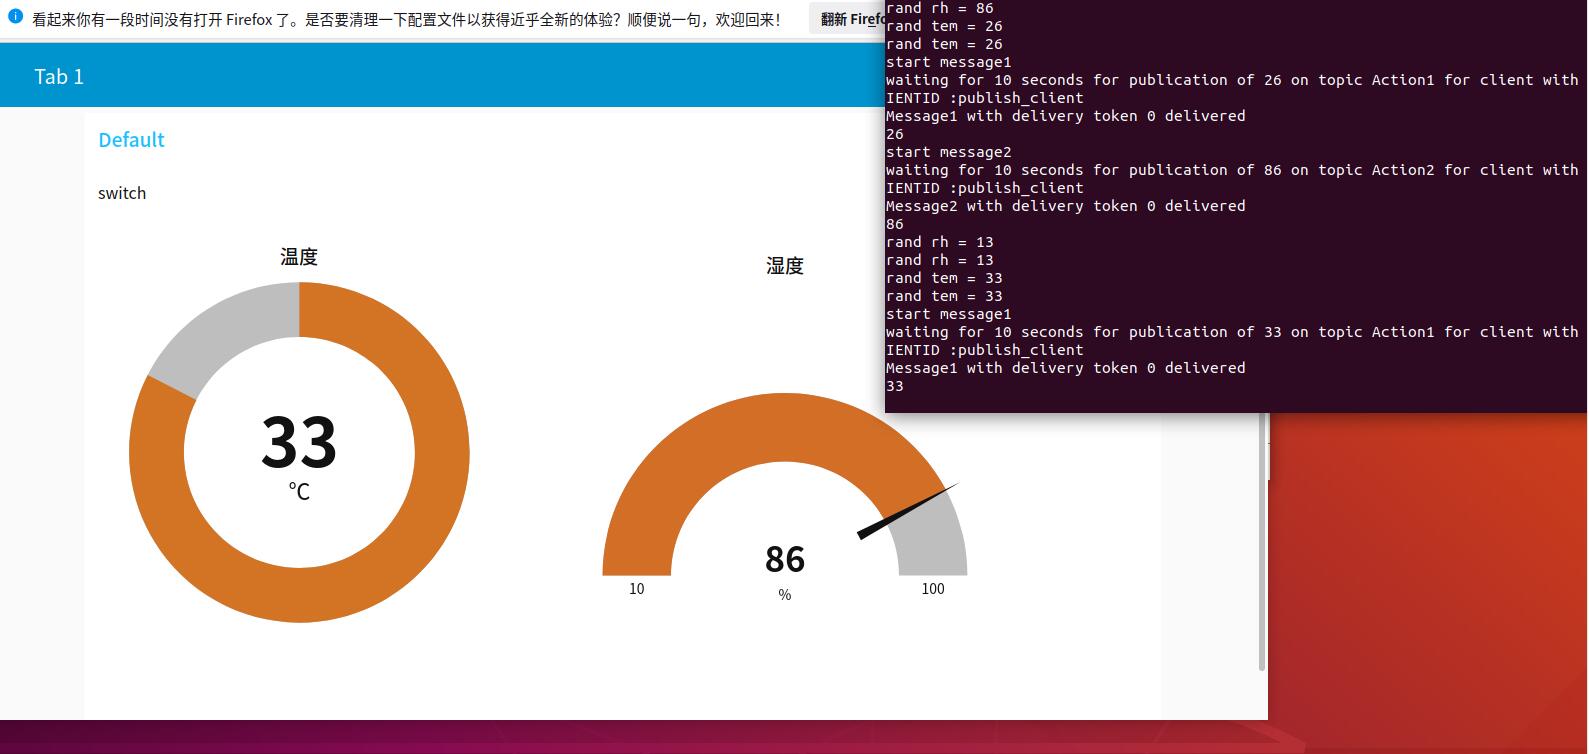Click the humidity value 86
The image size is (1589, 754).
[785, 559]
